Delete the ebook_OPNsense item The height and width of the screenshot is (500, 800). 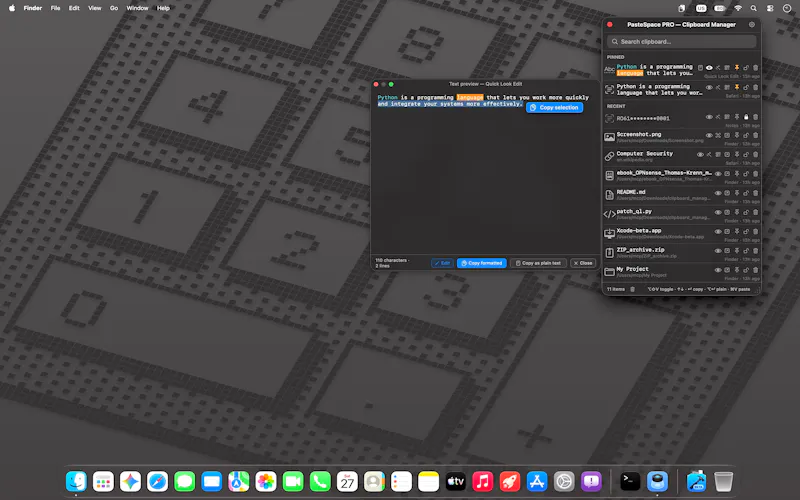[x=756, y=173]
